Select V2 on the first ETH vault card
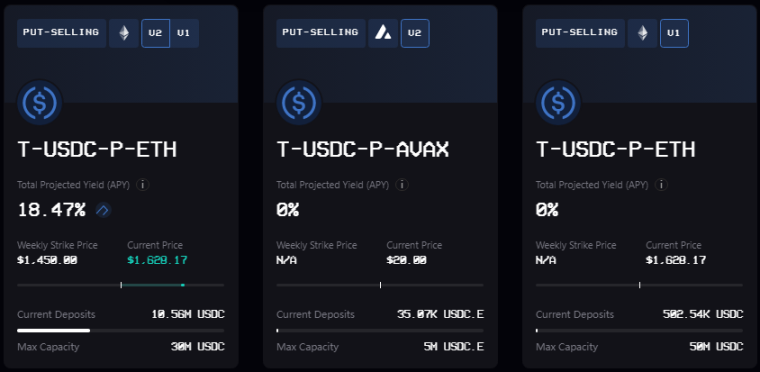Viewport: 760px width, 372px height. tap(156, 33)
